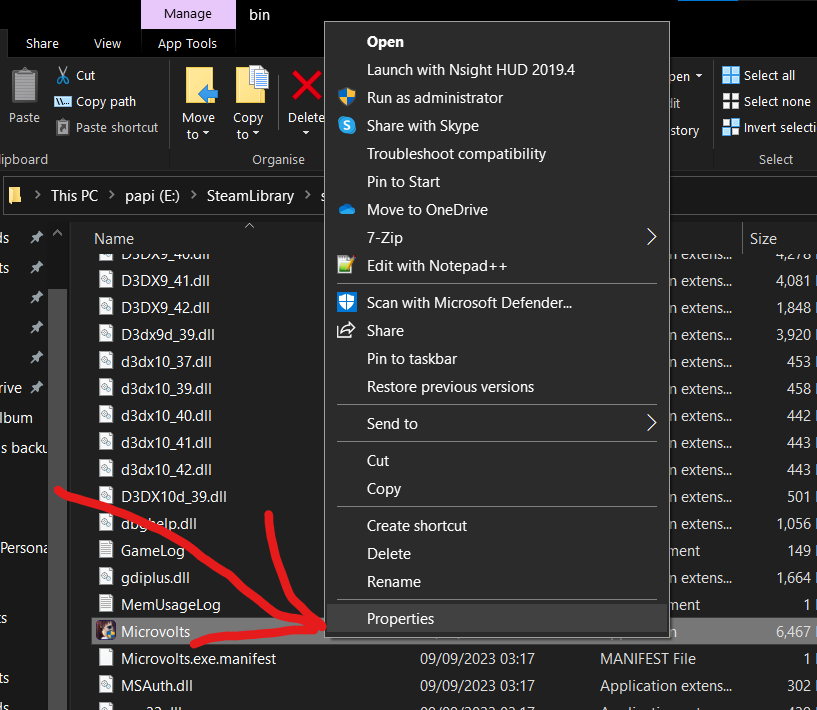Expand the 7-Zip submenu arrow
Image resolution: width=817 pixels, height=710 pixels.
tap(651, 237)
